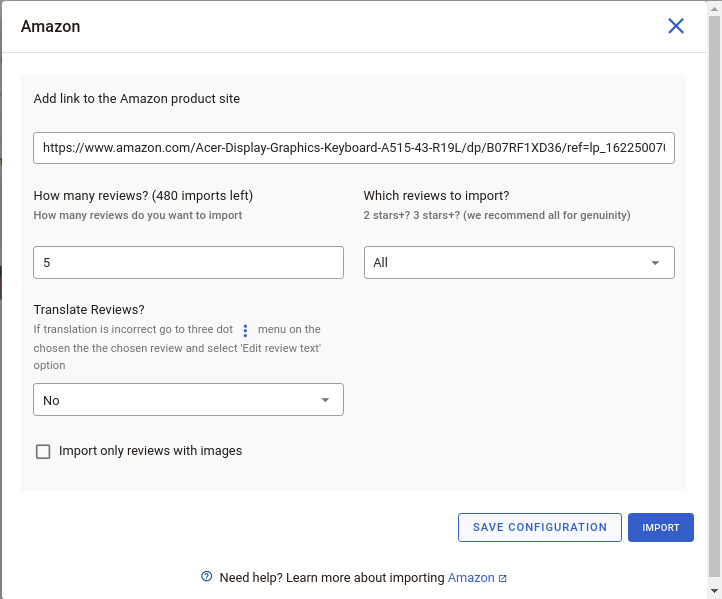Click 'How many reviews do you want to import' text
Image resolution: width=722 pixels, height=599 pixels.
[138, 215]
